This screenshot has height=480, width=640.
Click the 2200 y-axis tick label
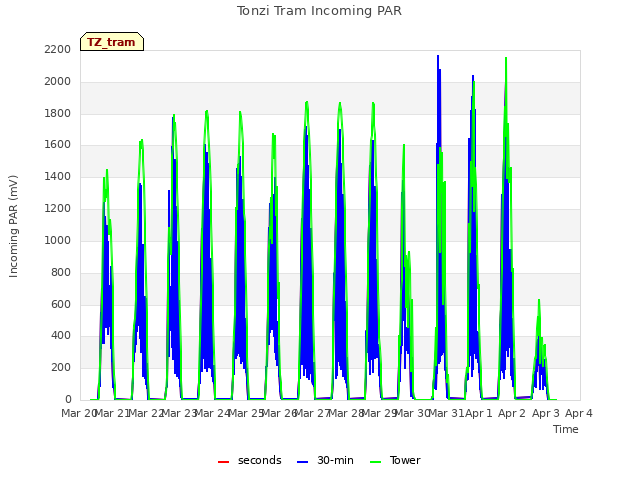[58, 49]
